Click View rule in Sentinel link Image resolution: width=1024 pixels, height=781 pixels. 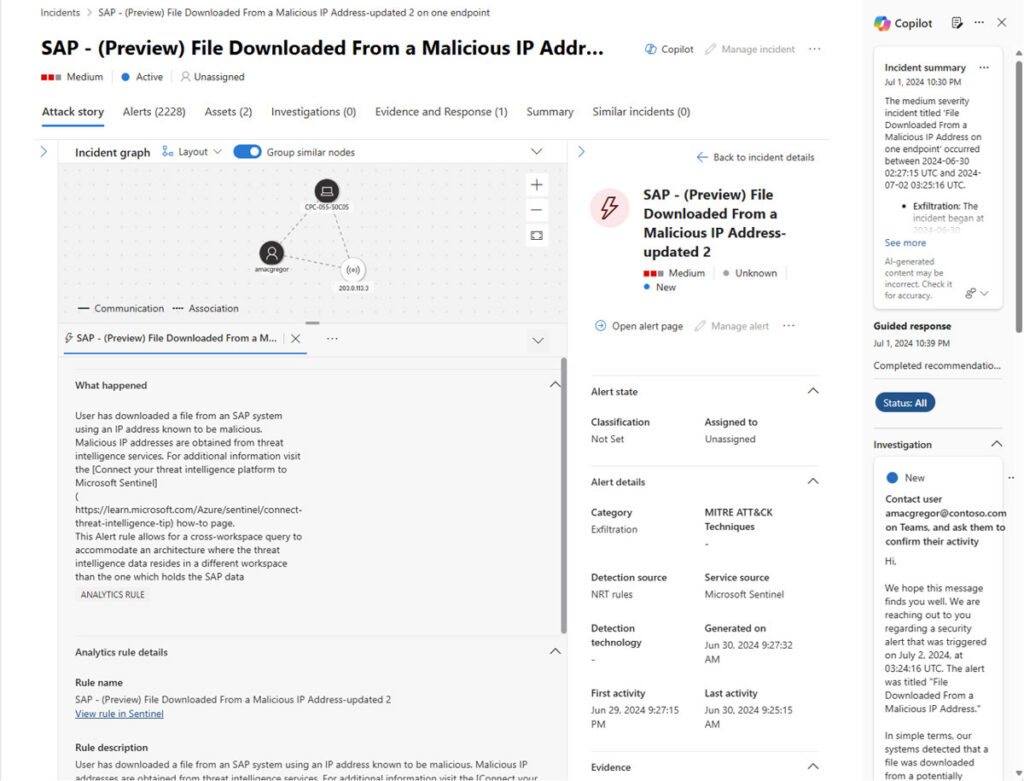point(119,714)
